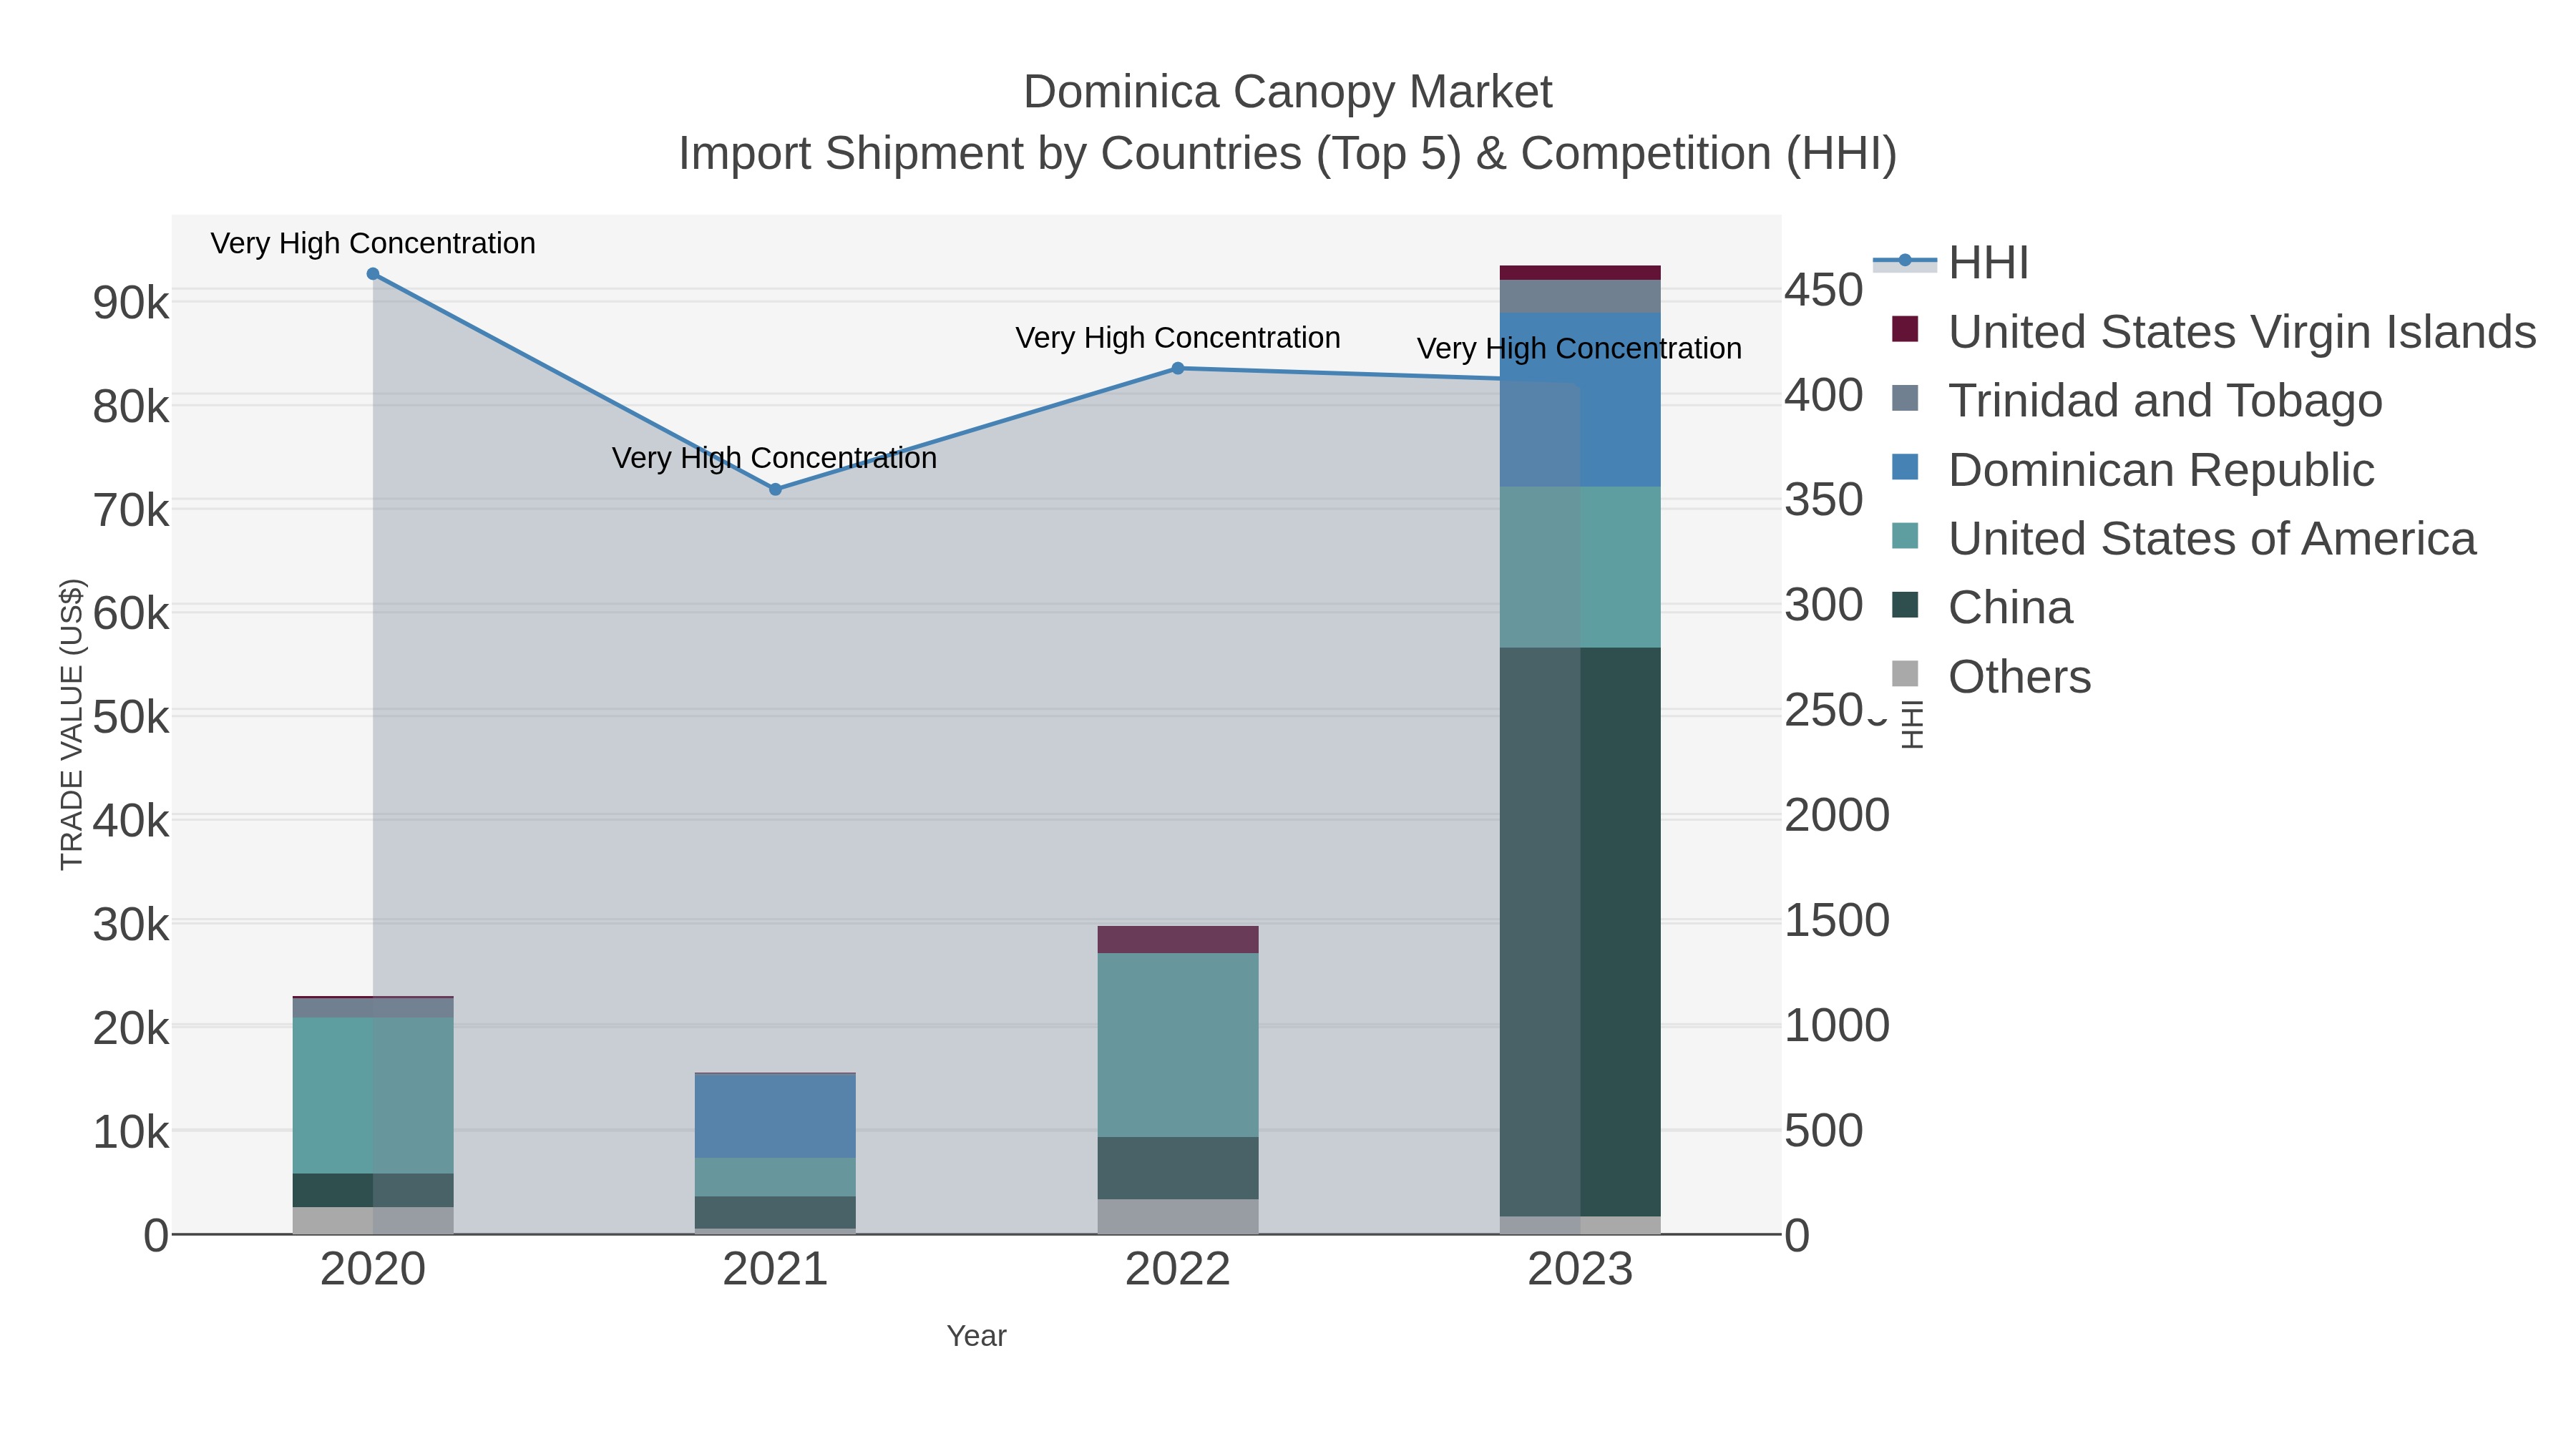Click the maroon Virgin Islands legend swatch
2576x1449 pixels.
click(x=1905, y=329)
